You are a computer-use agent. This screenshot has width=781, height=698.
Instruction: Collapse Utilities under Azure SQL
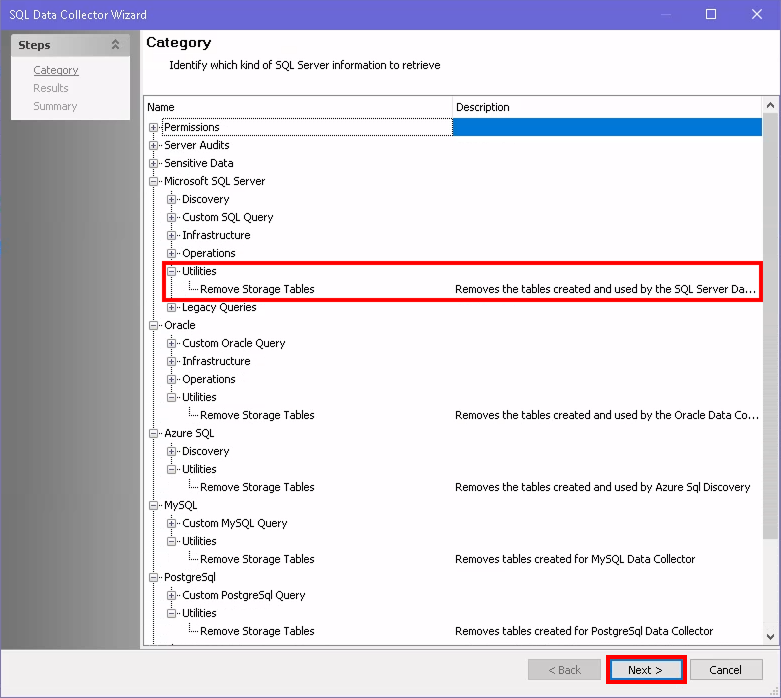click(x=171, y=469)
